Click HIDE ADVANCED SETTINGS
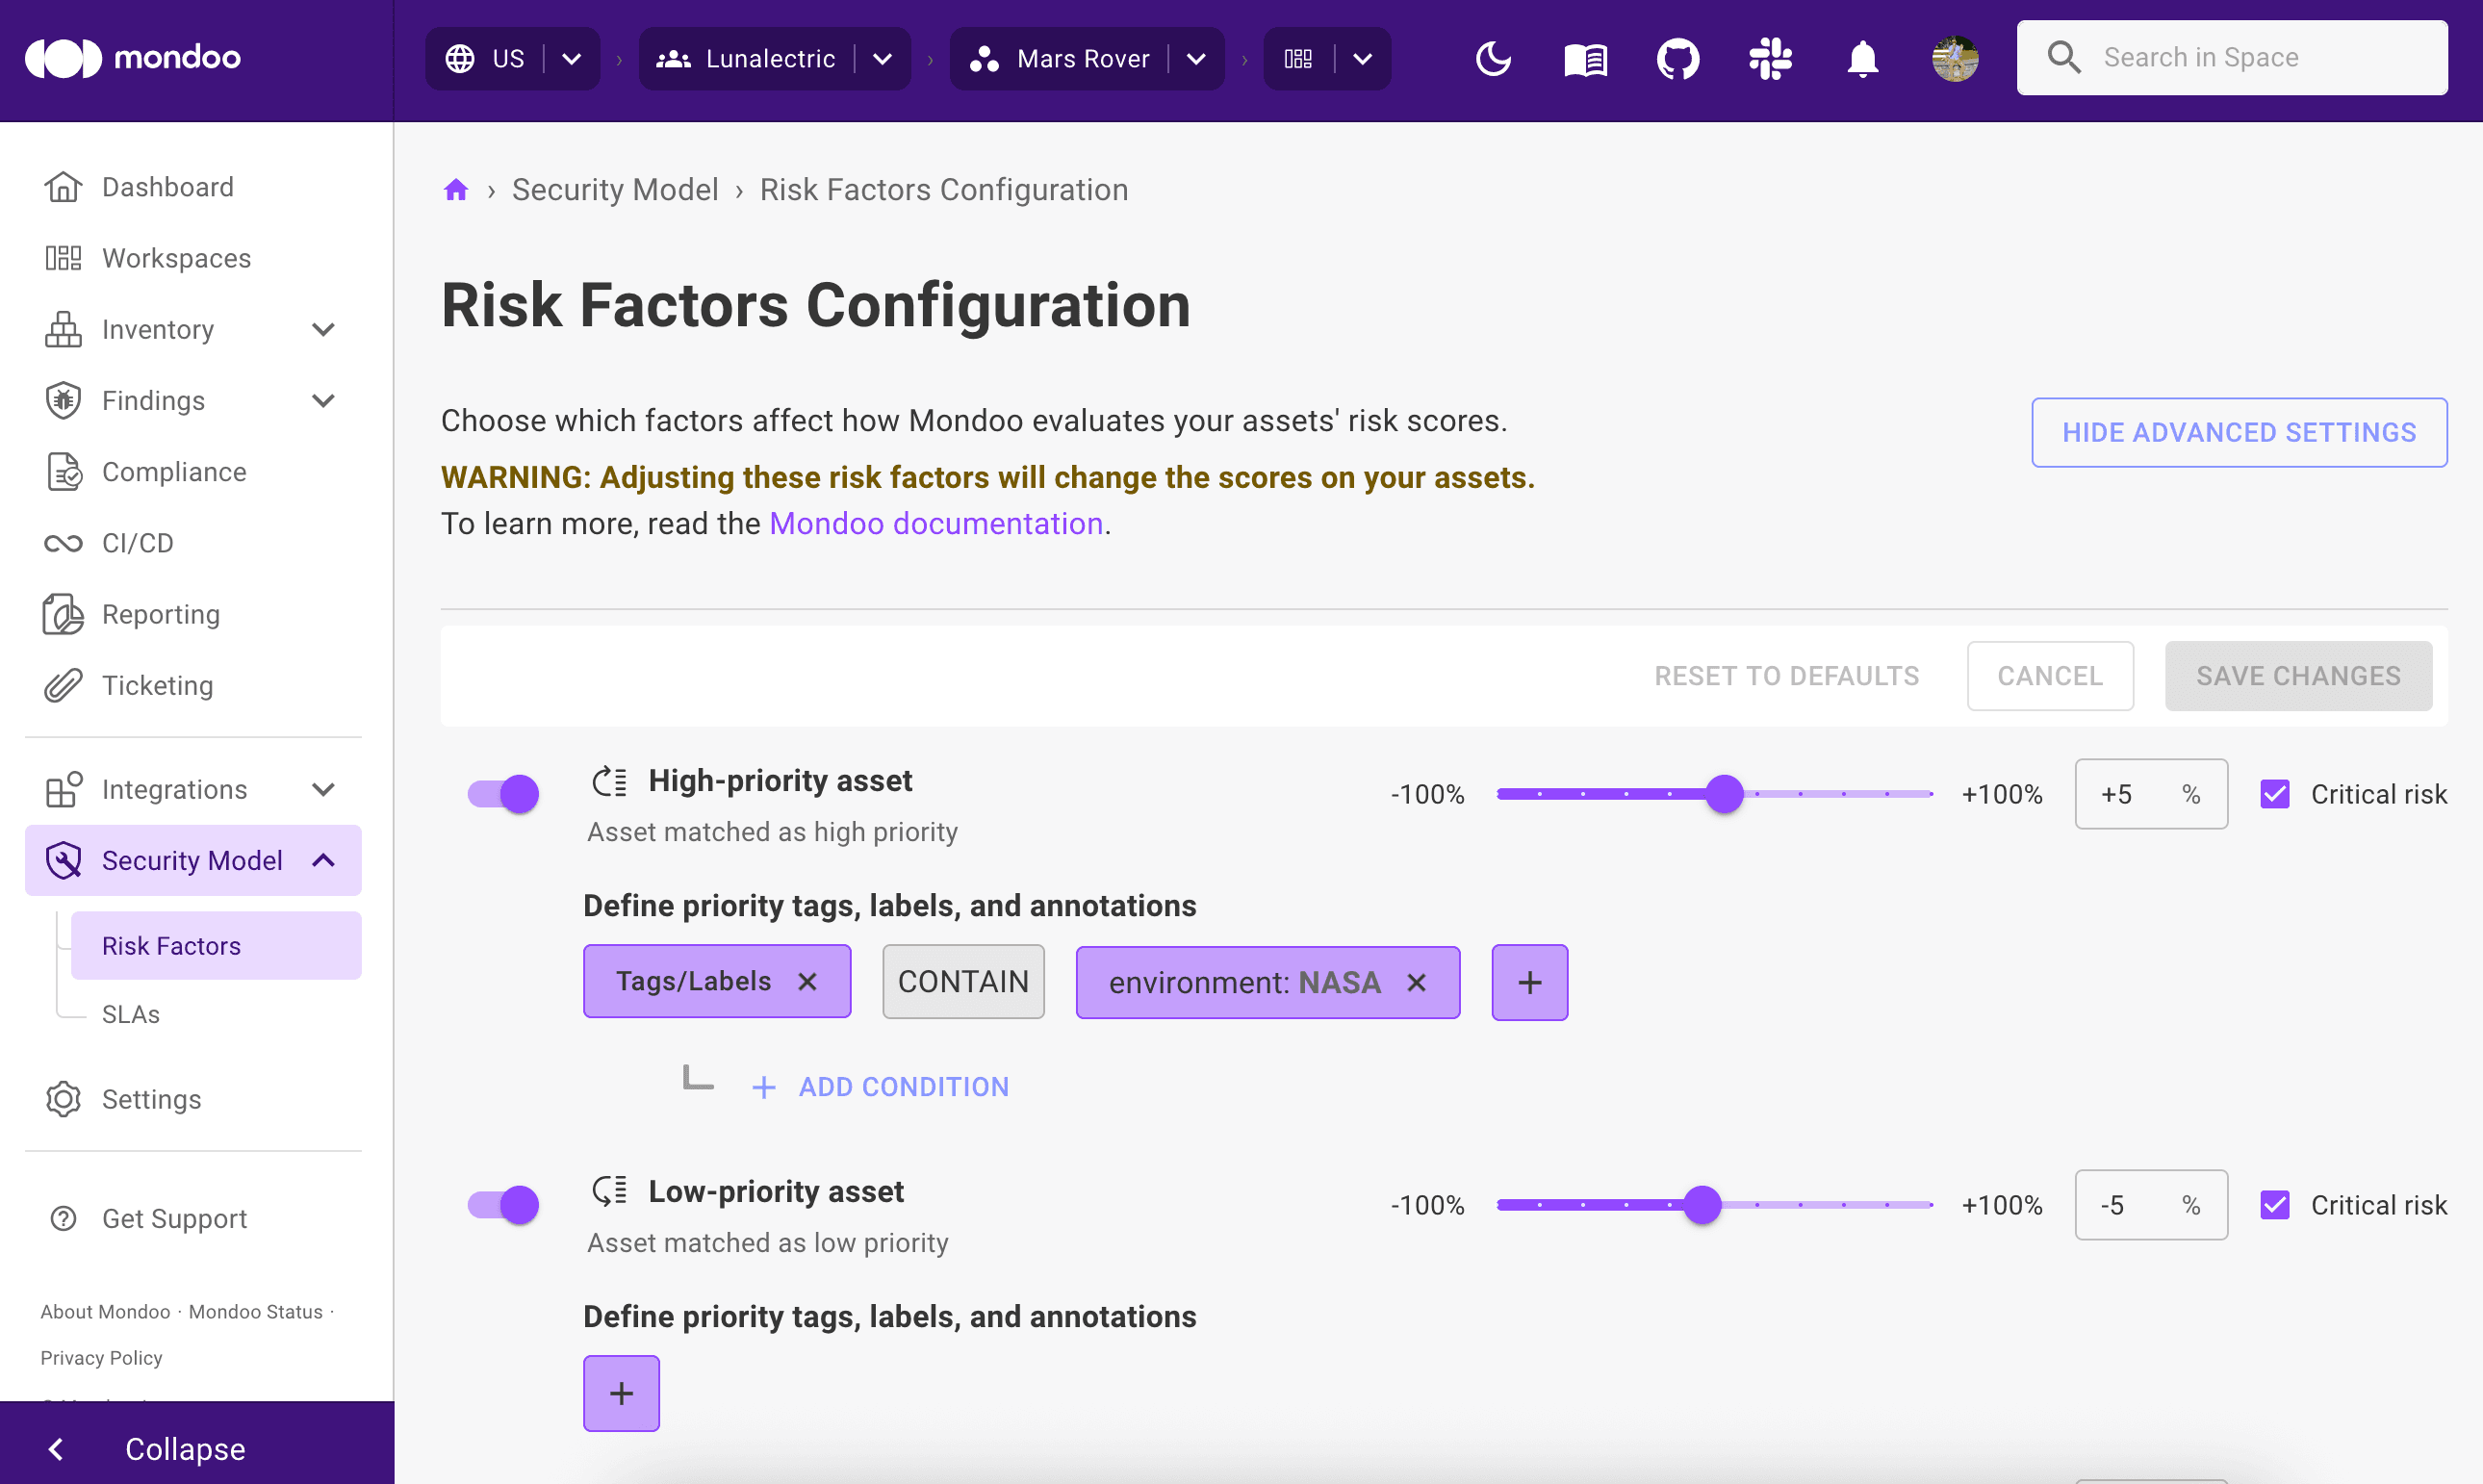Screen dimensions: 2483x1484 (2238, 432)
